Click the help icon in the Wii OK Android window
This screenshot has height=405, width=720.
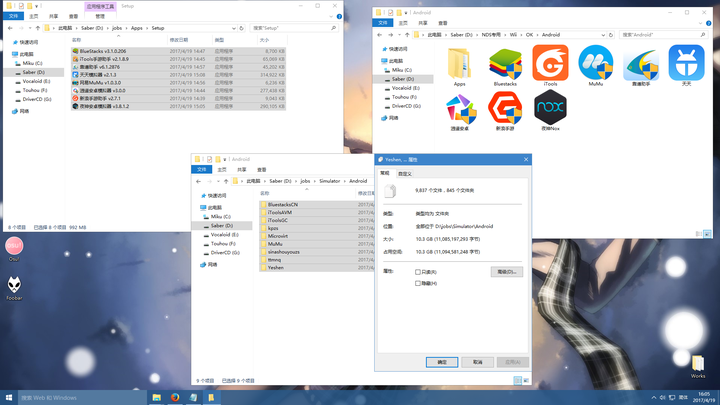(709, 23)
